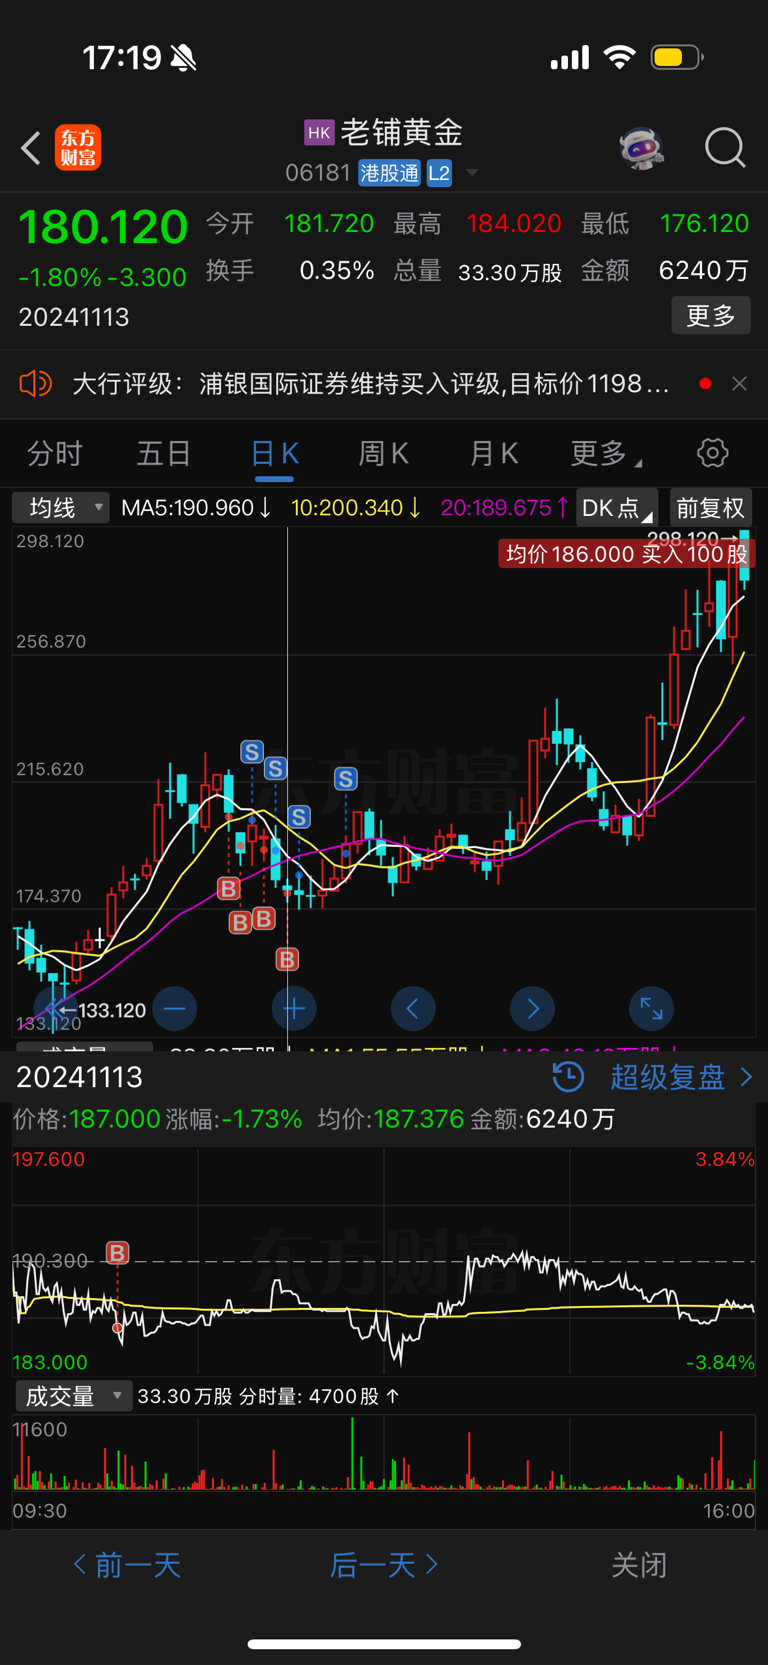
Task: Tap 关闭 to close the panel
Action: click(x=639, y=1565)
